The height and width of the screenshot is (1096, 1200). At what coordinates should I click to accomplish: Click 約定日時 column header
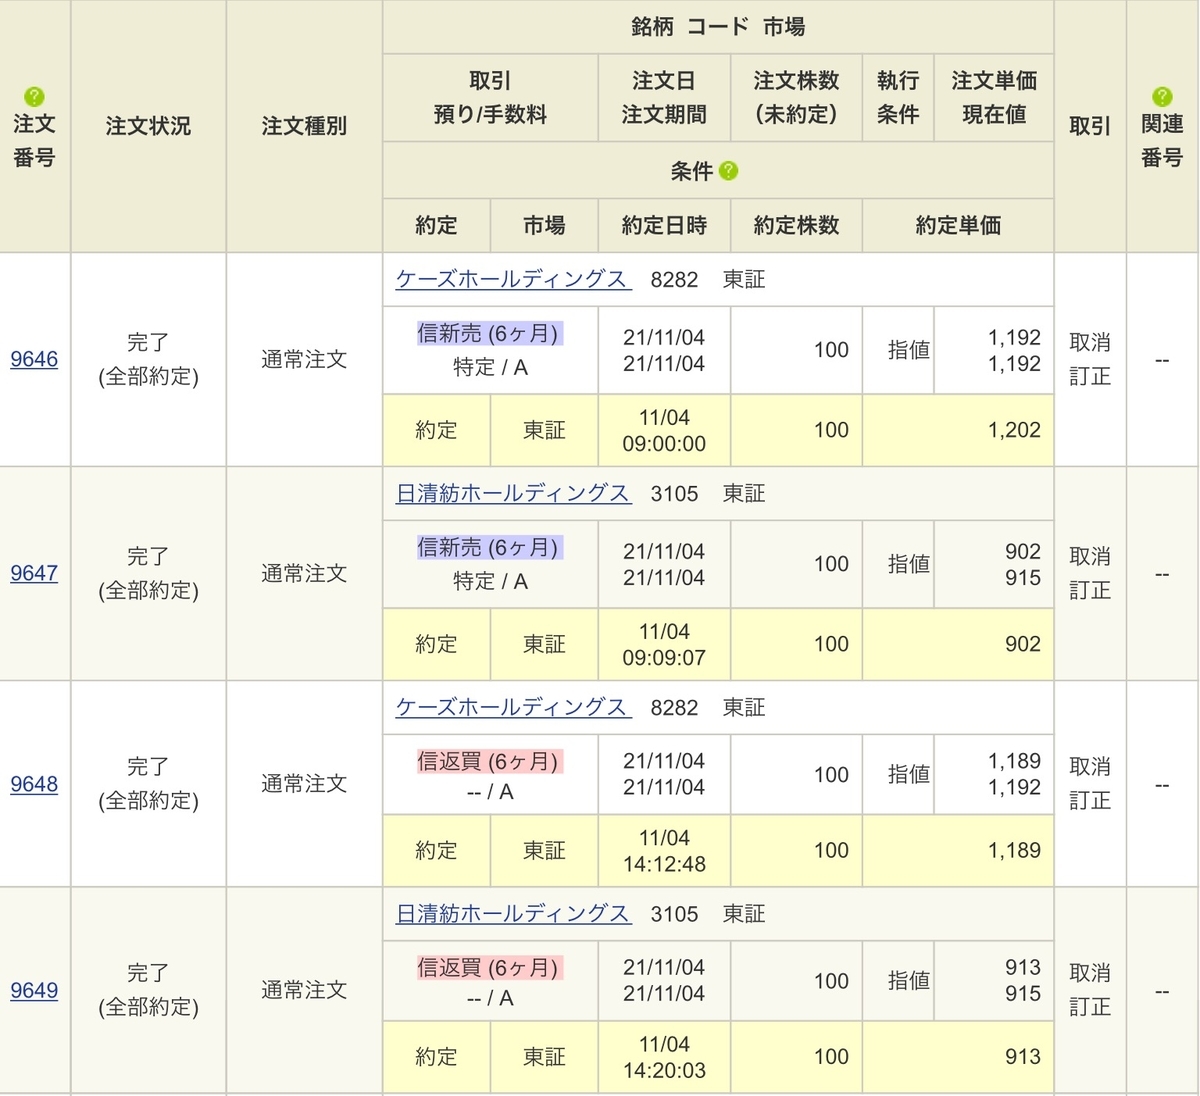coord(664,225)
